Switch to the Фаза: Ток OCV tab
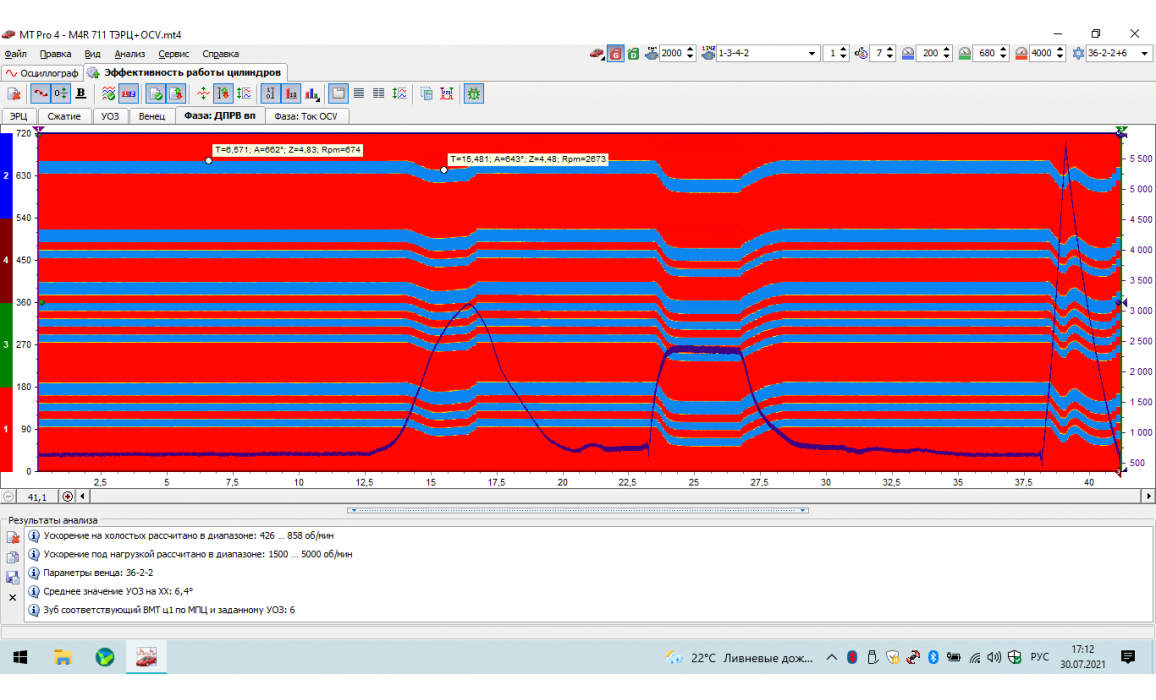This screenshot has height=700, width=1156. point(306,116)
